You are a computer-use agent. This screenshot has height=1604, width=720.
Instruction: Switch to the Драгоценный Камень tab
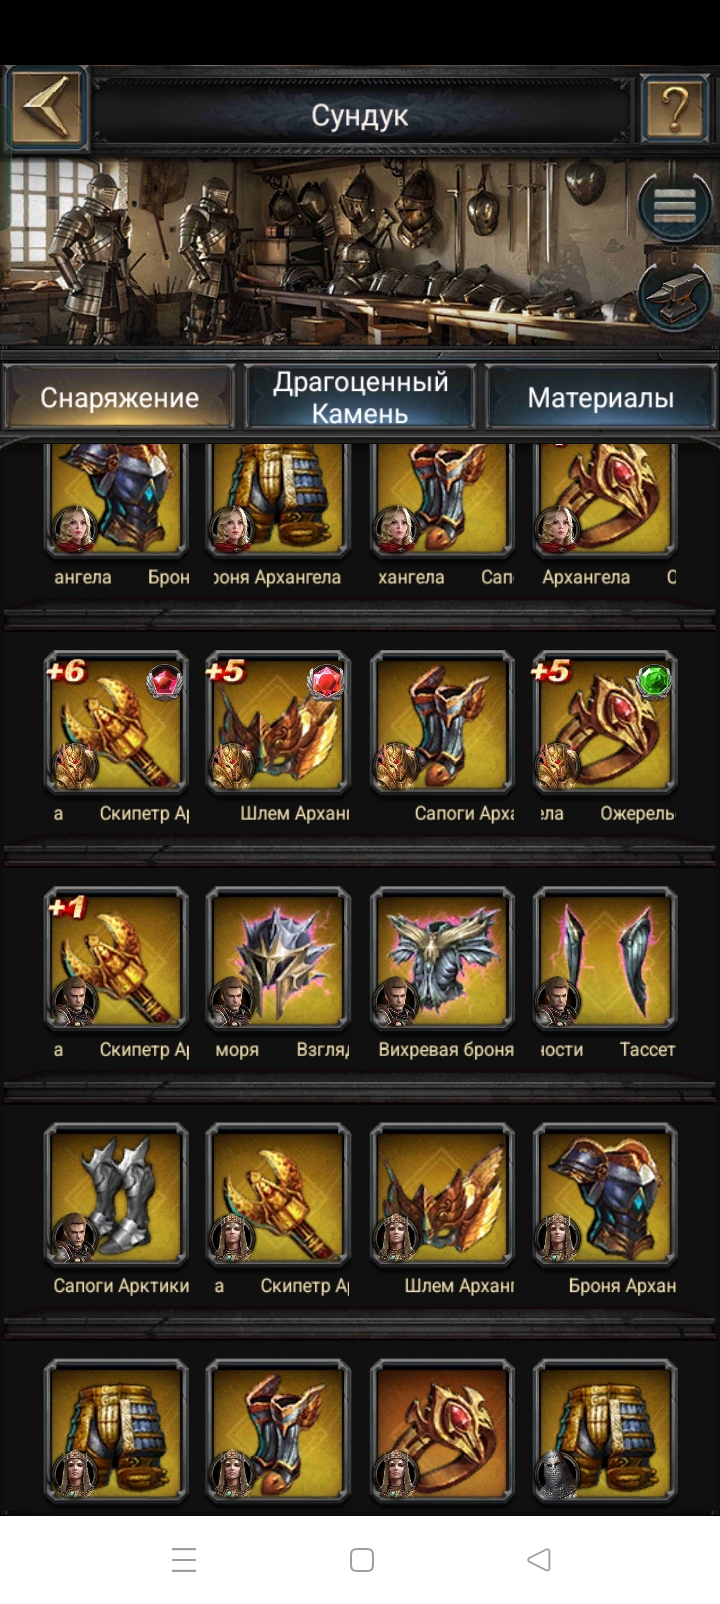(x=360, y=397)
